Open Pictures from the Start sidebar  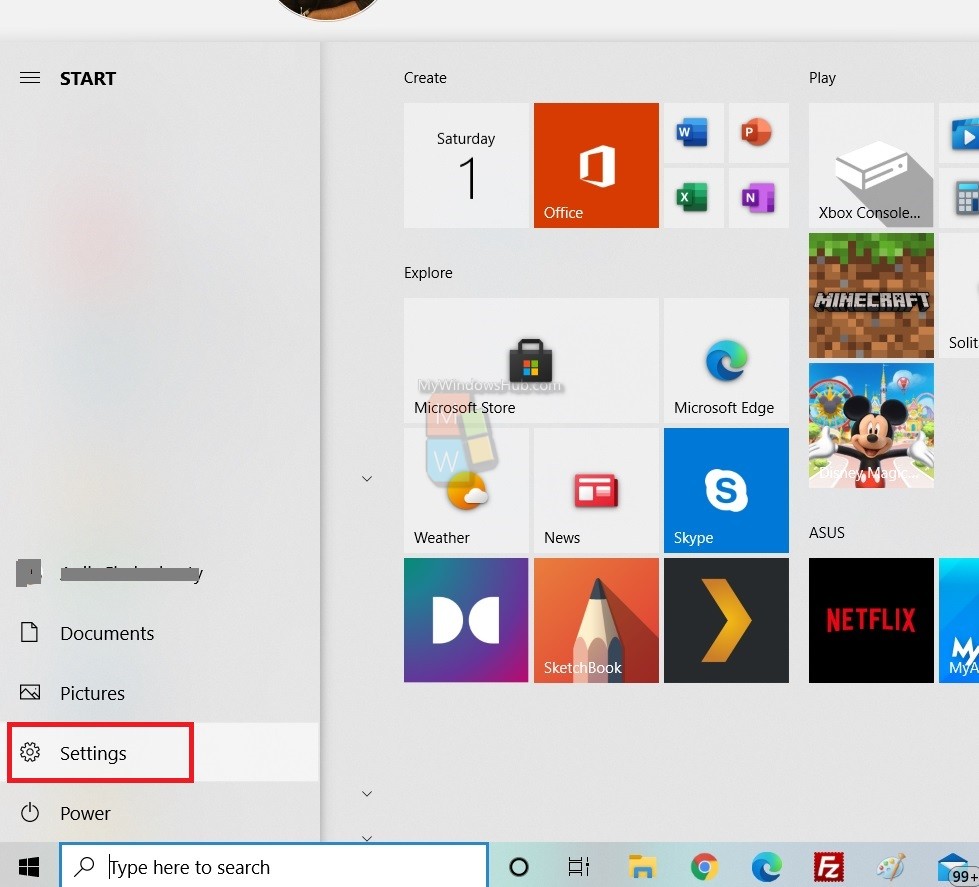159,692
